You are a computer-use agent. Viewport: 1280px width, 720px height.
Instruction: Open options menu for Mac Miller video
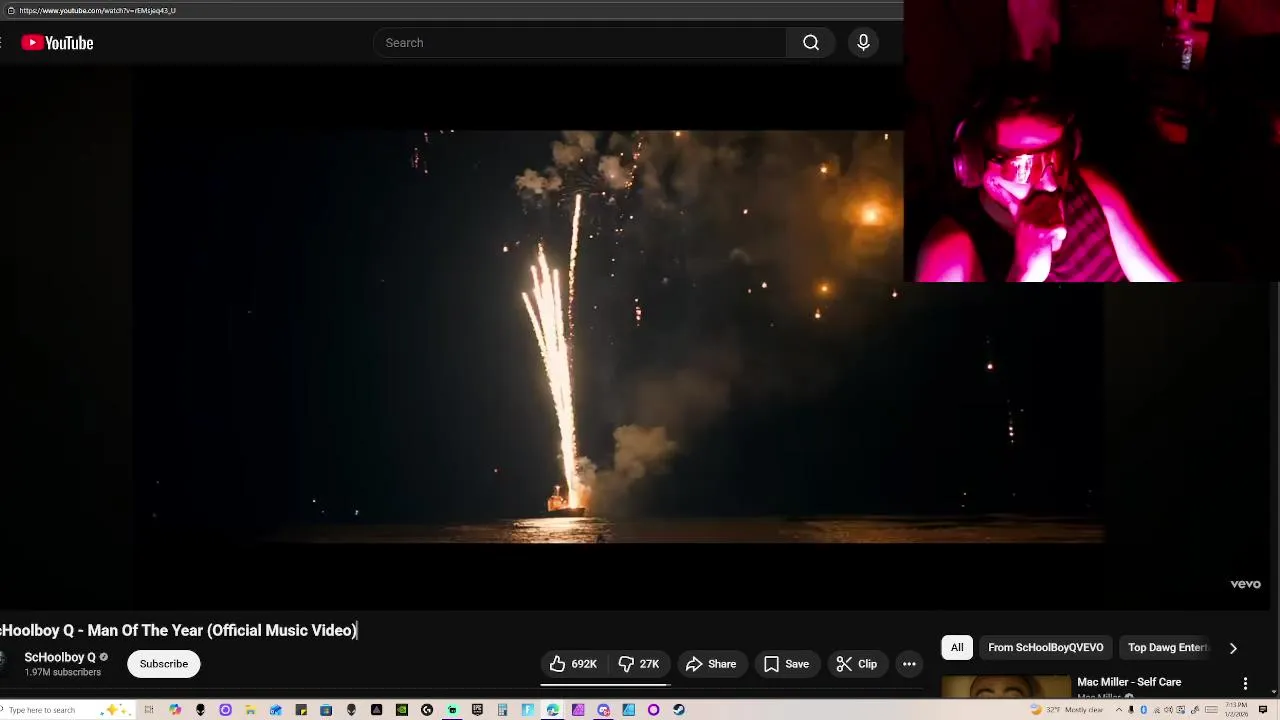(1245, 684)
